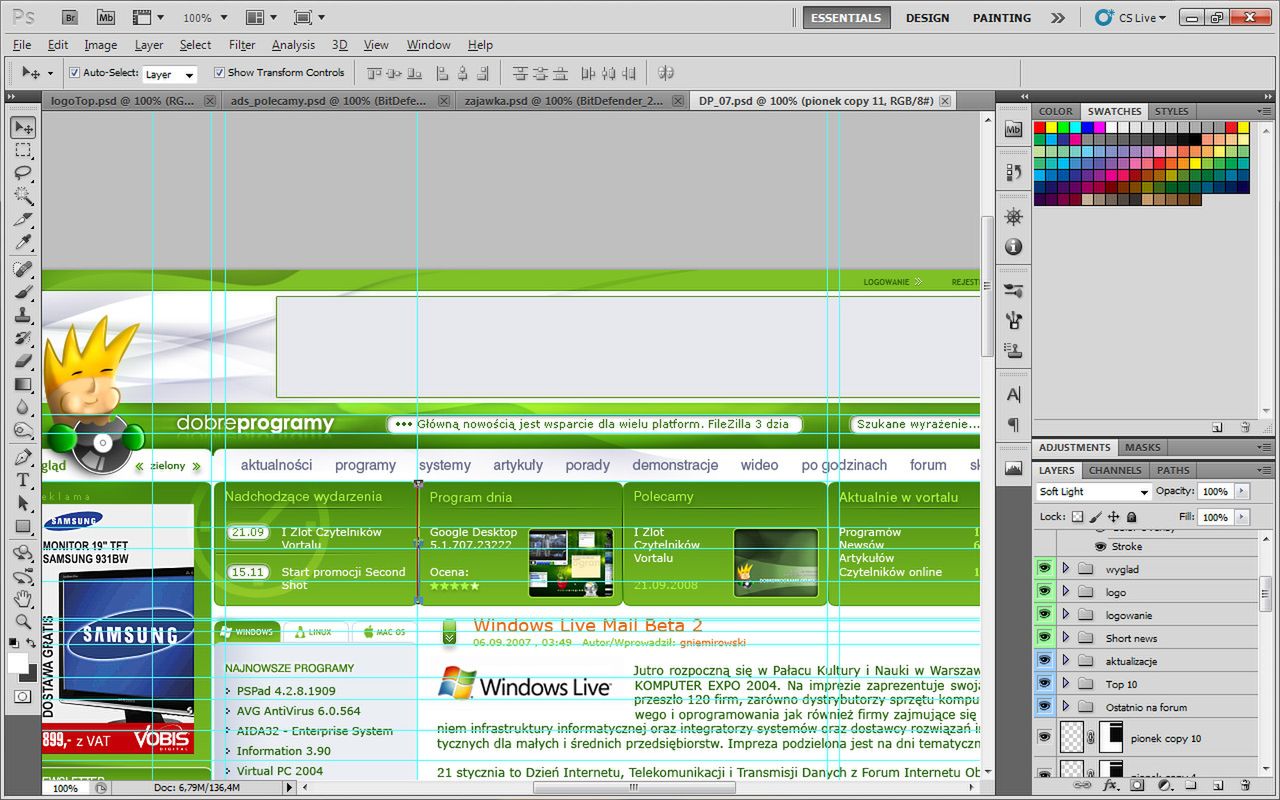Click the Auto-Align Layers icon

point(666,73)
